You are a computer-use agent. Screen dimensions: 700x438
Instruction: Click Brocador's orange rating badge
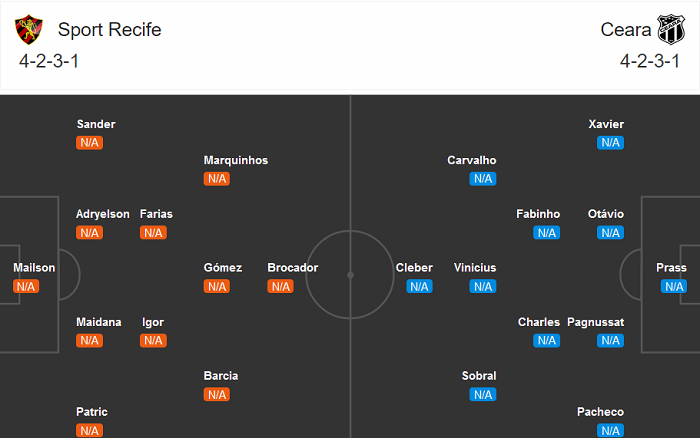280,287
